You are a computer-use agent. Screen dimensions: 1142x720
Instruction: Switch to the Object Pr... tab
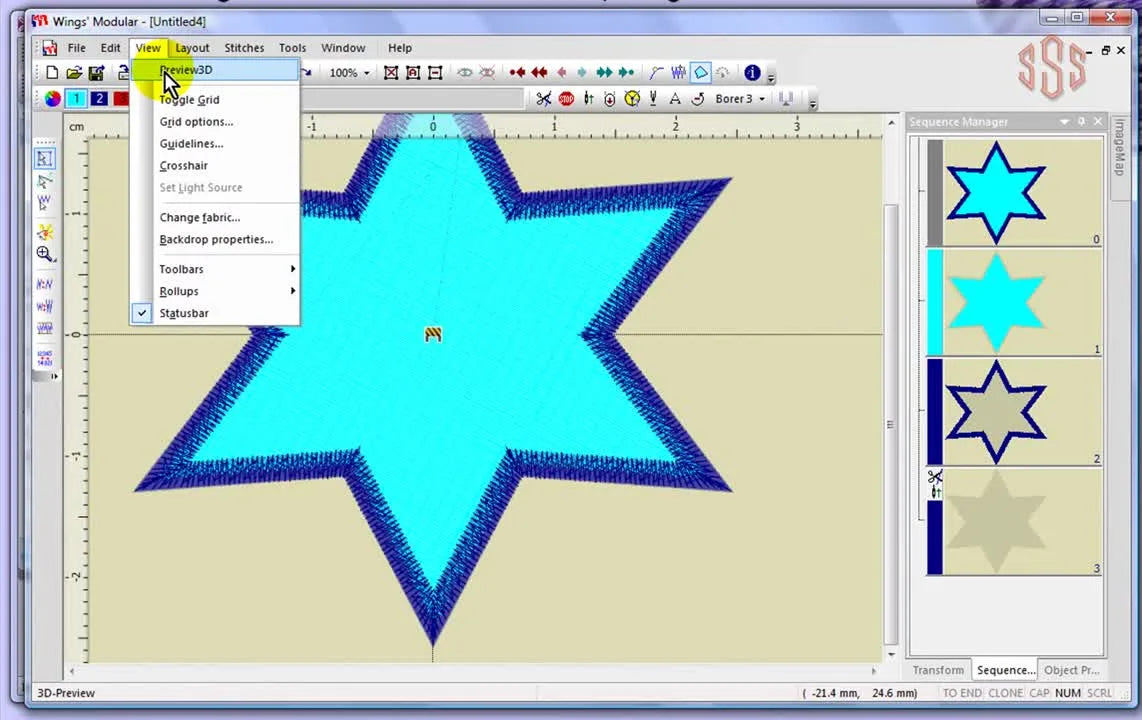(x=1071, y=670)
